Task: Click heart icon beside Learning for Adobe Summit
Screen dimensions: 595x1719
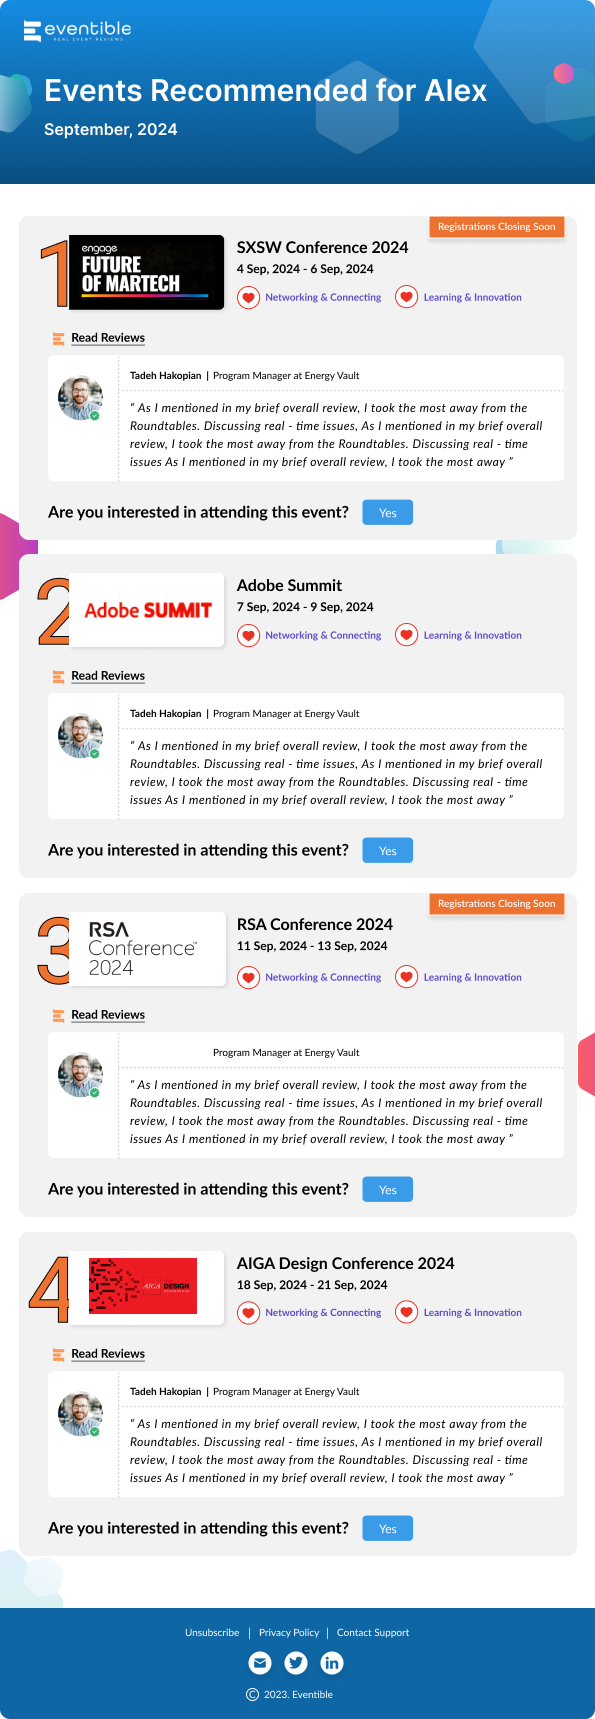Action: coord(406,635)
